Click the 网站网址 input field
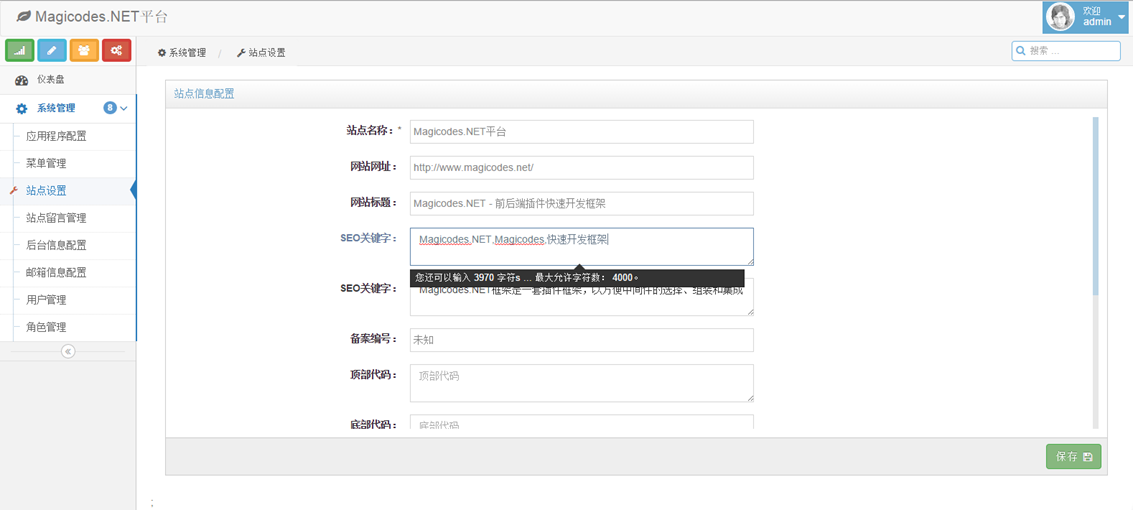1133x510 pixels. point(582,168)
